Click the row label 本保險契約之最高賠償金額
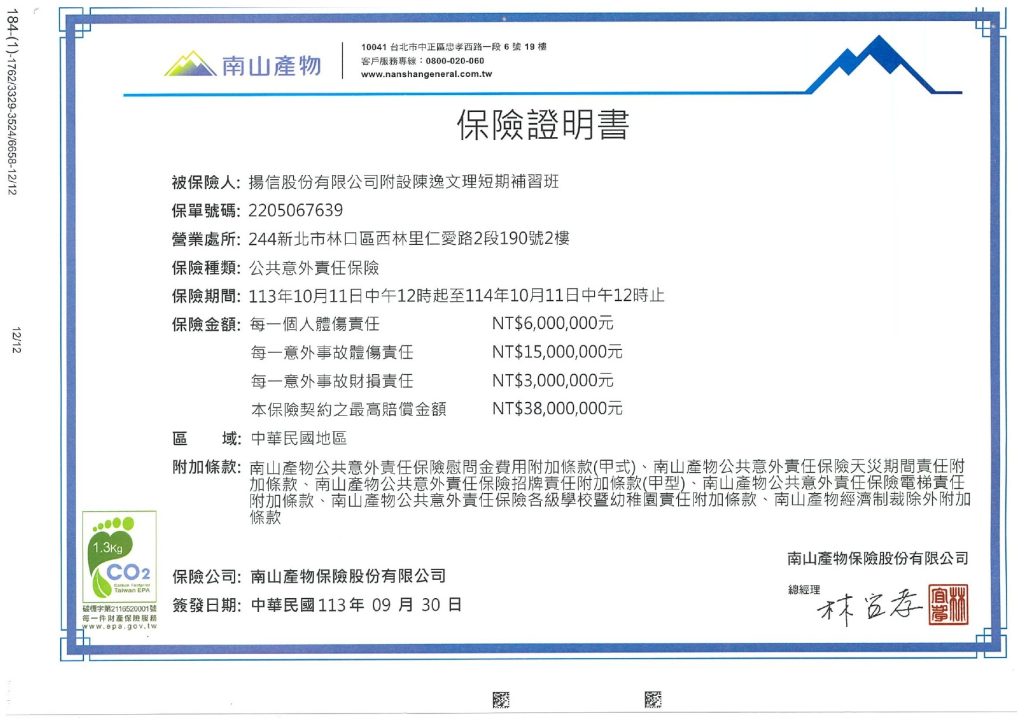The height and width of the screenshot is (724, 1024). (x=349, y=409)
